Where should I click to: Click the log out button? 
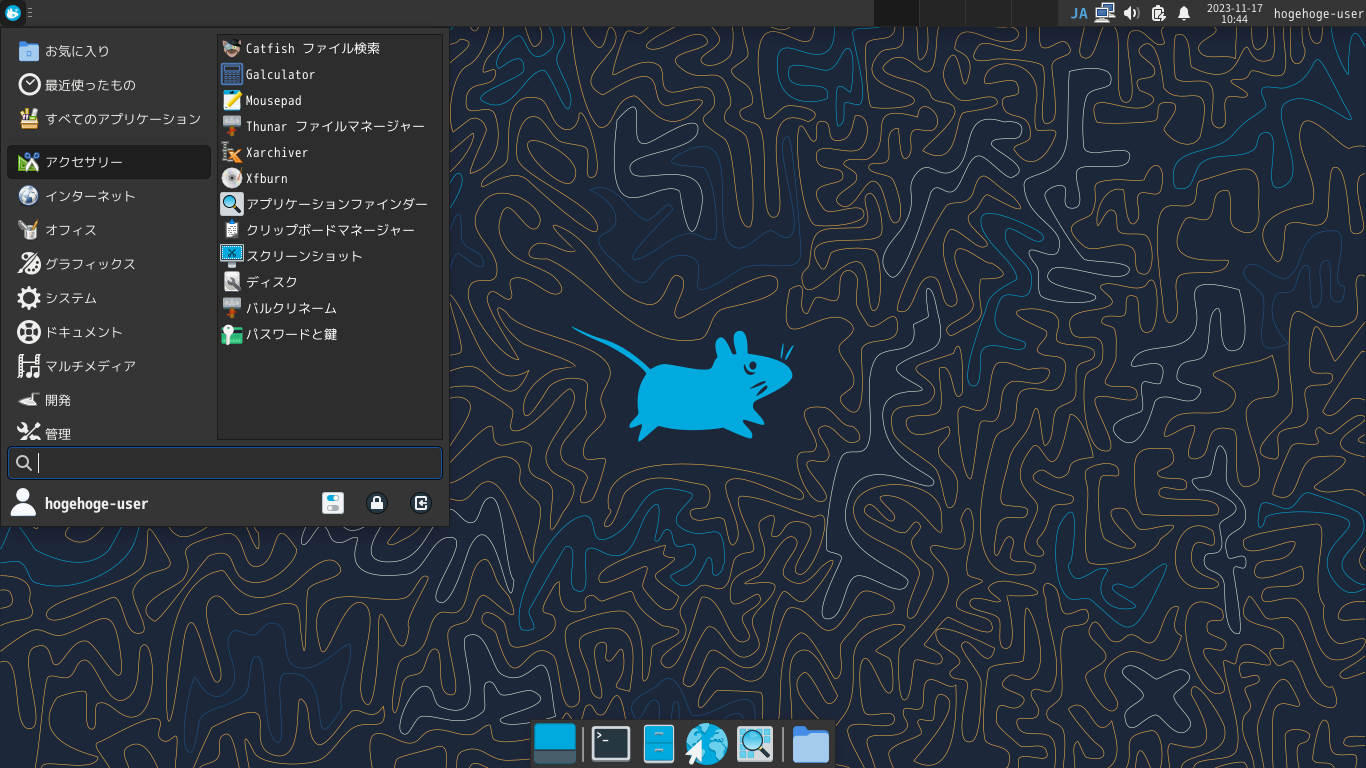421,503
